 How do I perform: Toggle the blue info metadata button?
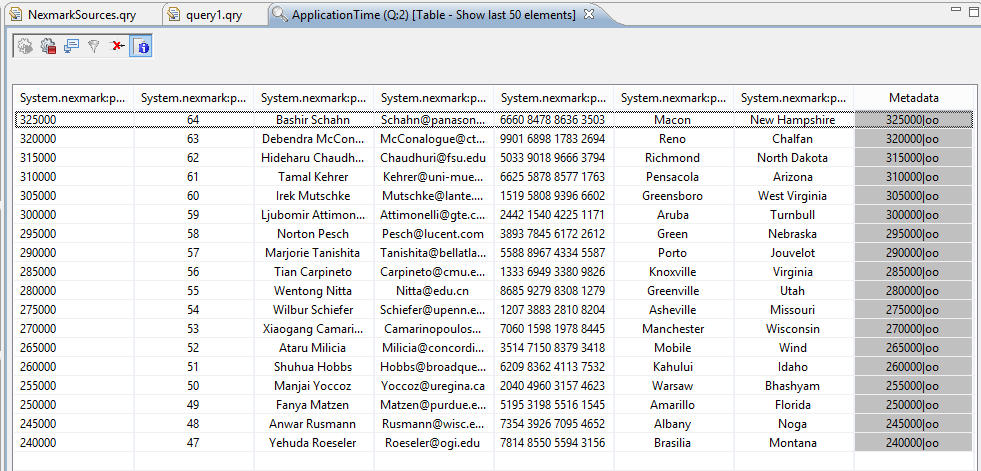(141, 46)
